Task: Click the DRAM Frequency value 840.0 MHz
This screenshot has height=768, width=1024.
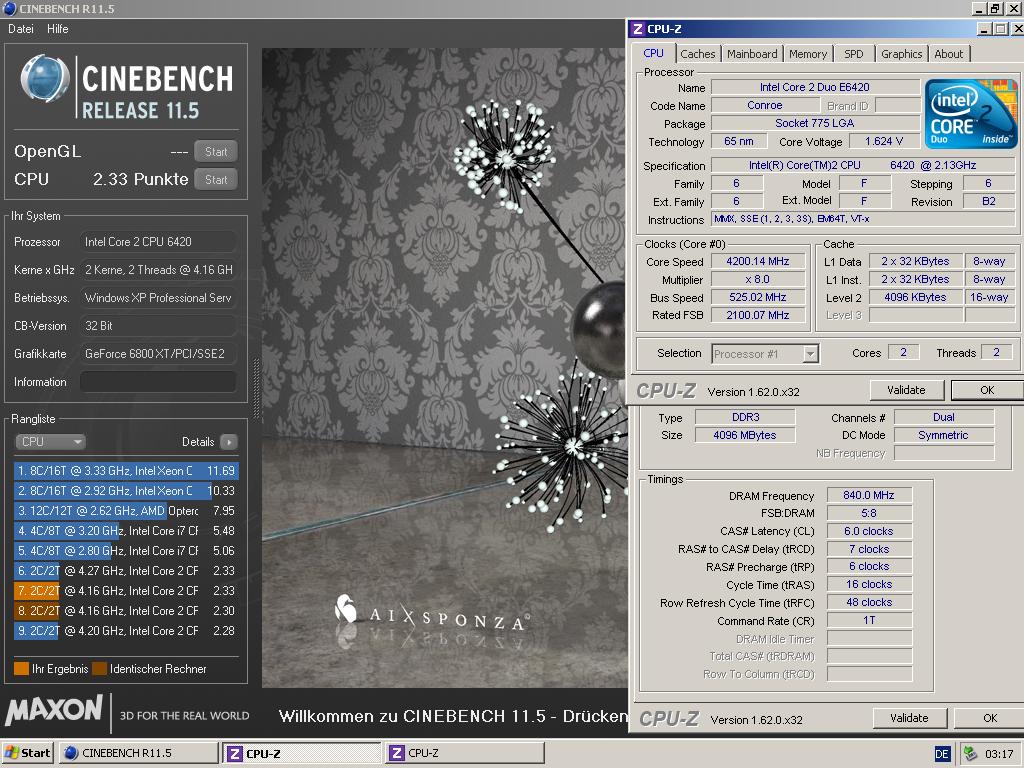Action: coord(869,495)
